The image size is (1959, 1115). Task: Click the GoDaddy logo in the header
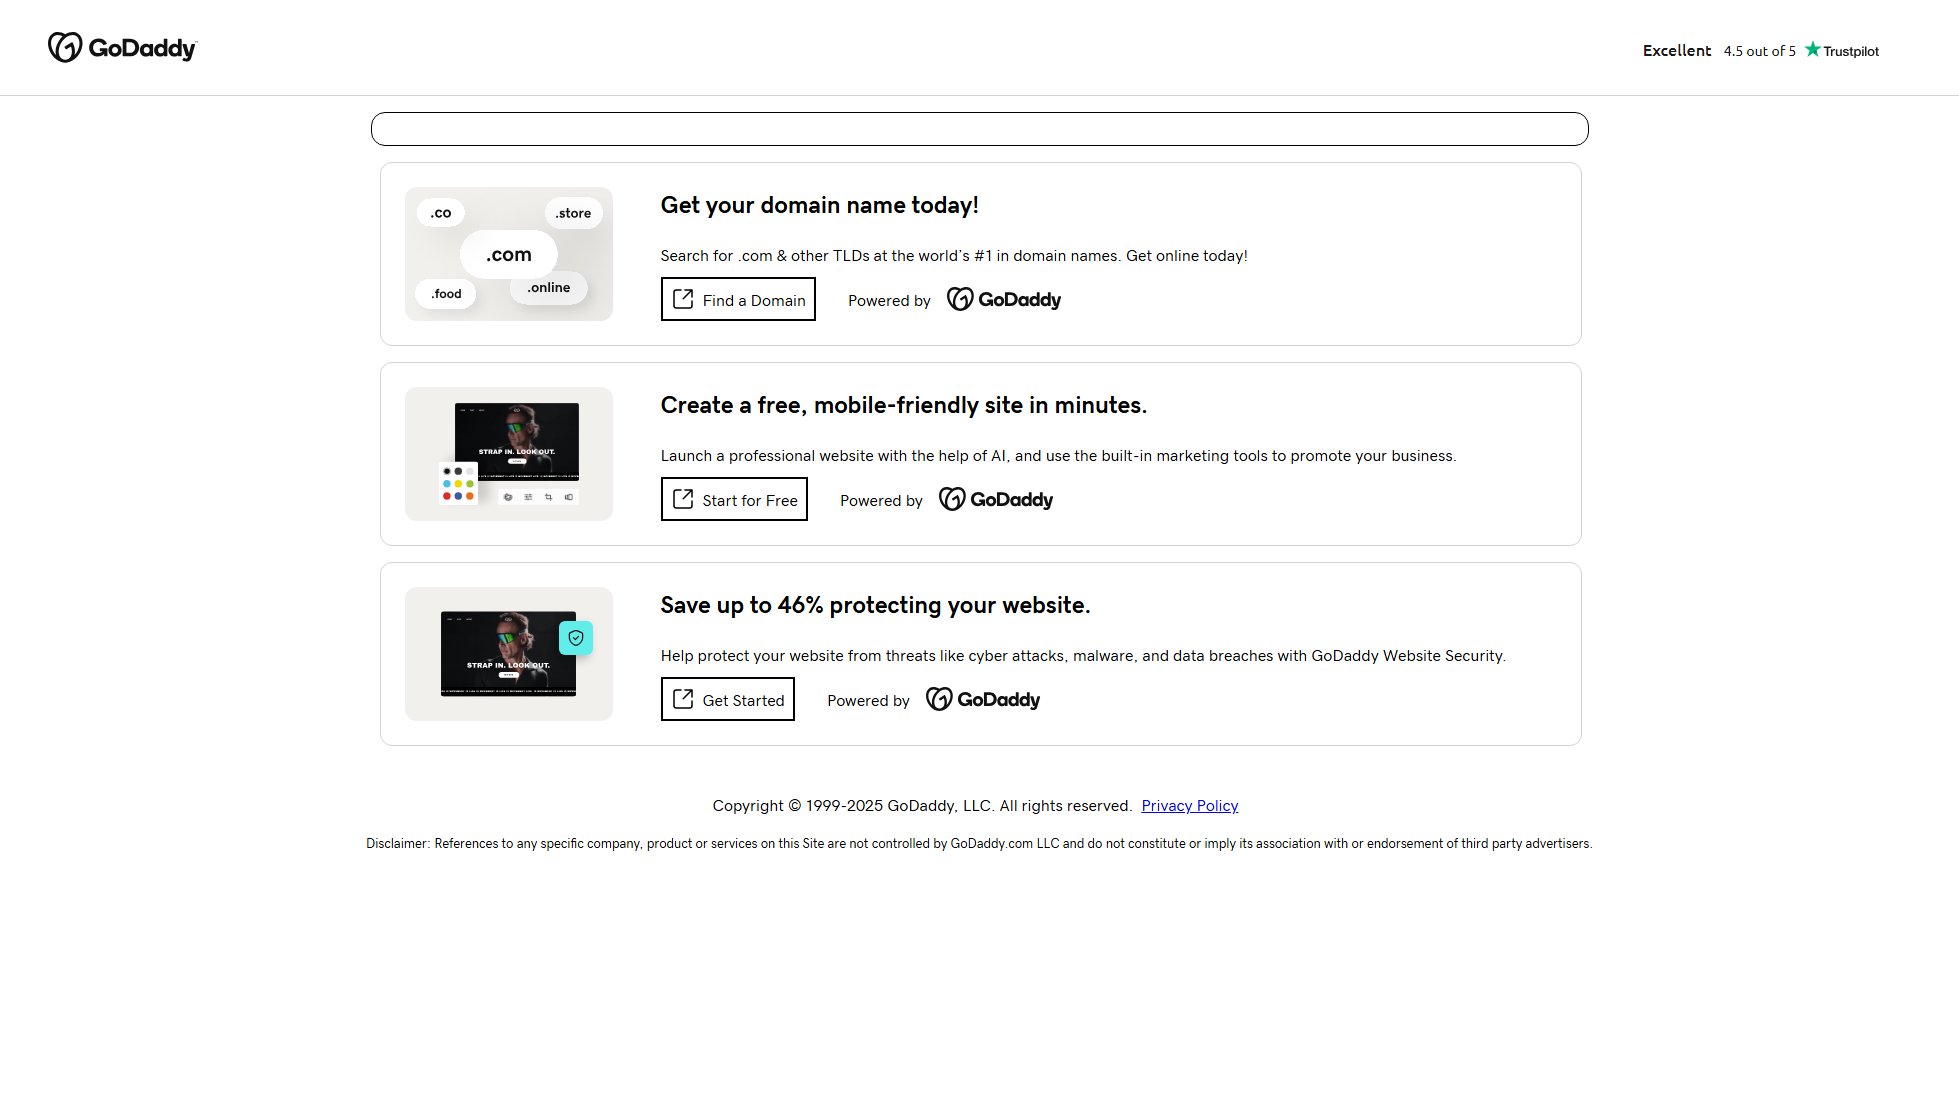122,47
